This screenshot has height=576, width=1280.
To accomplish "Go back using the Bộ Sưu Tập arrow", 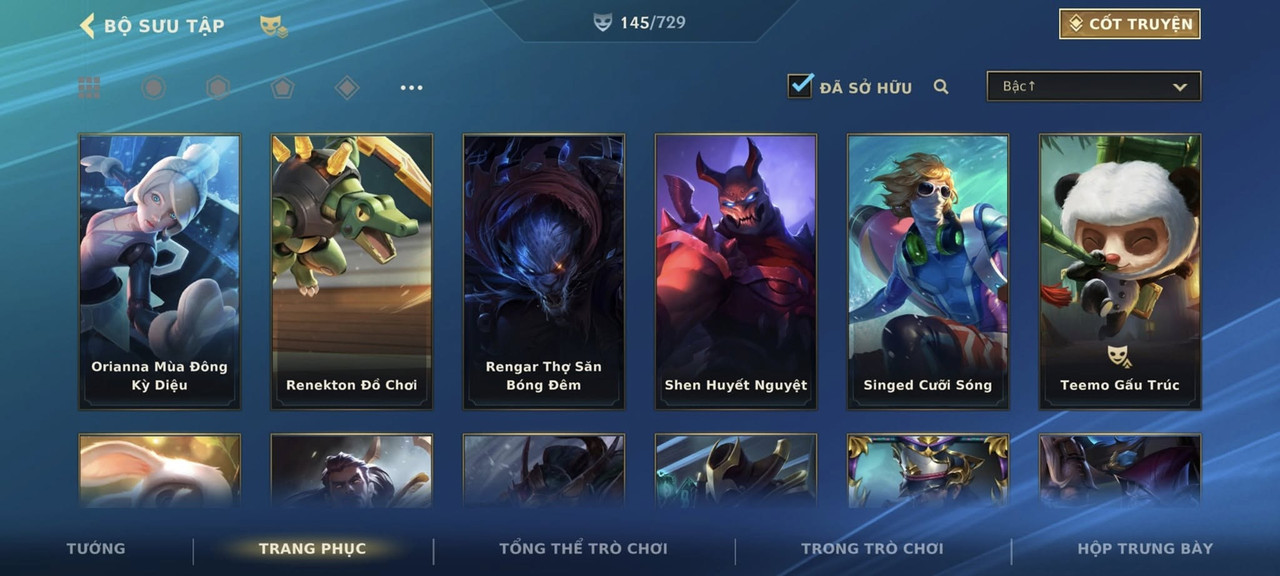I will [x=87, y=26].
